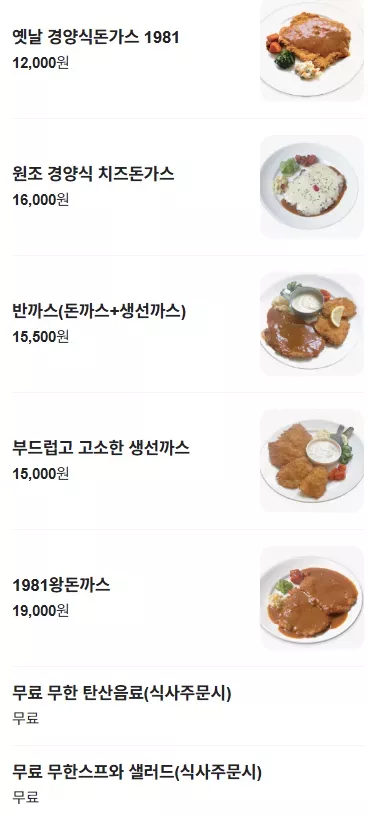Open the 원조 경양식 치즈돈가스 photo
Image resolution: width=368 pixels, height=816 pixels.
(312, 187)
